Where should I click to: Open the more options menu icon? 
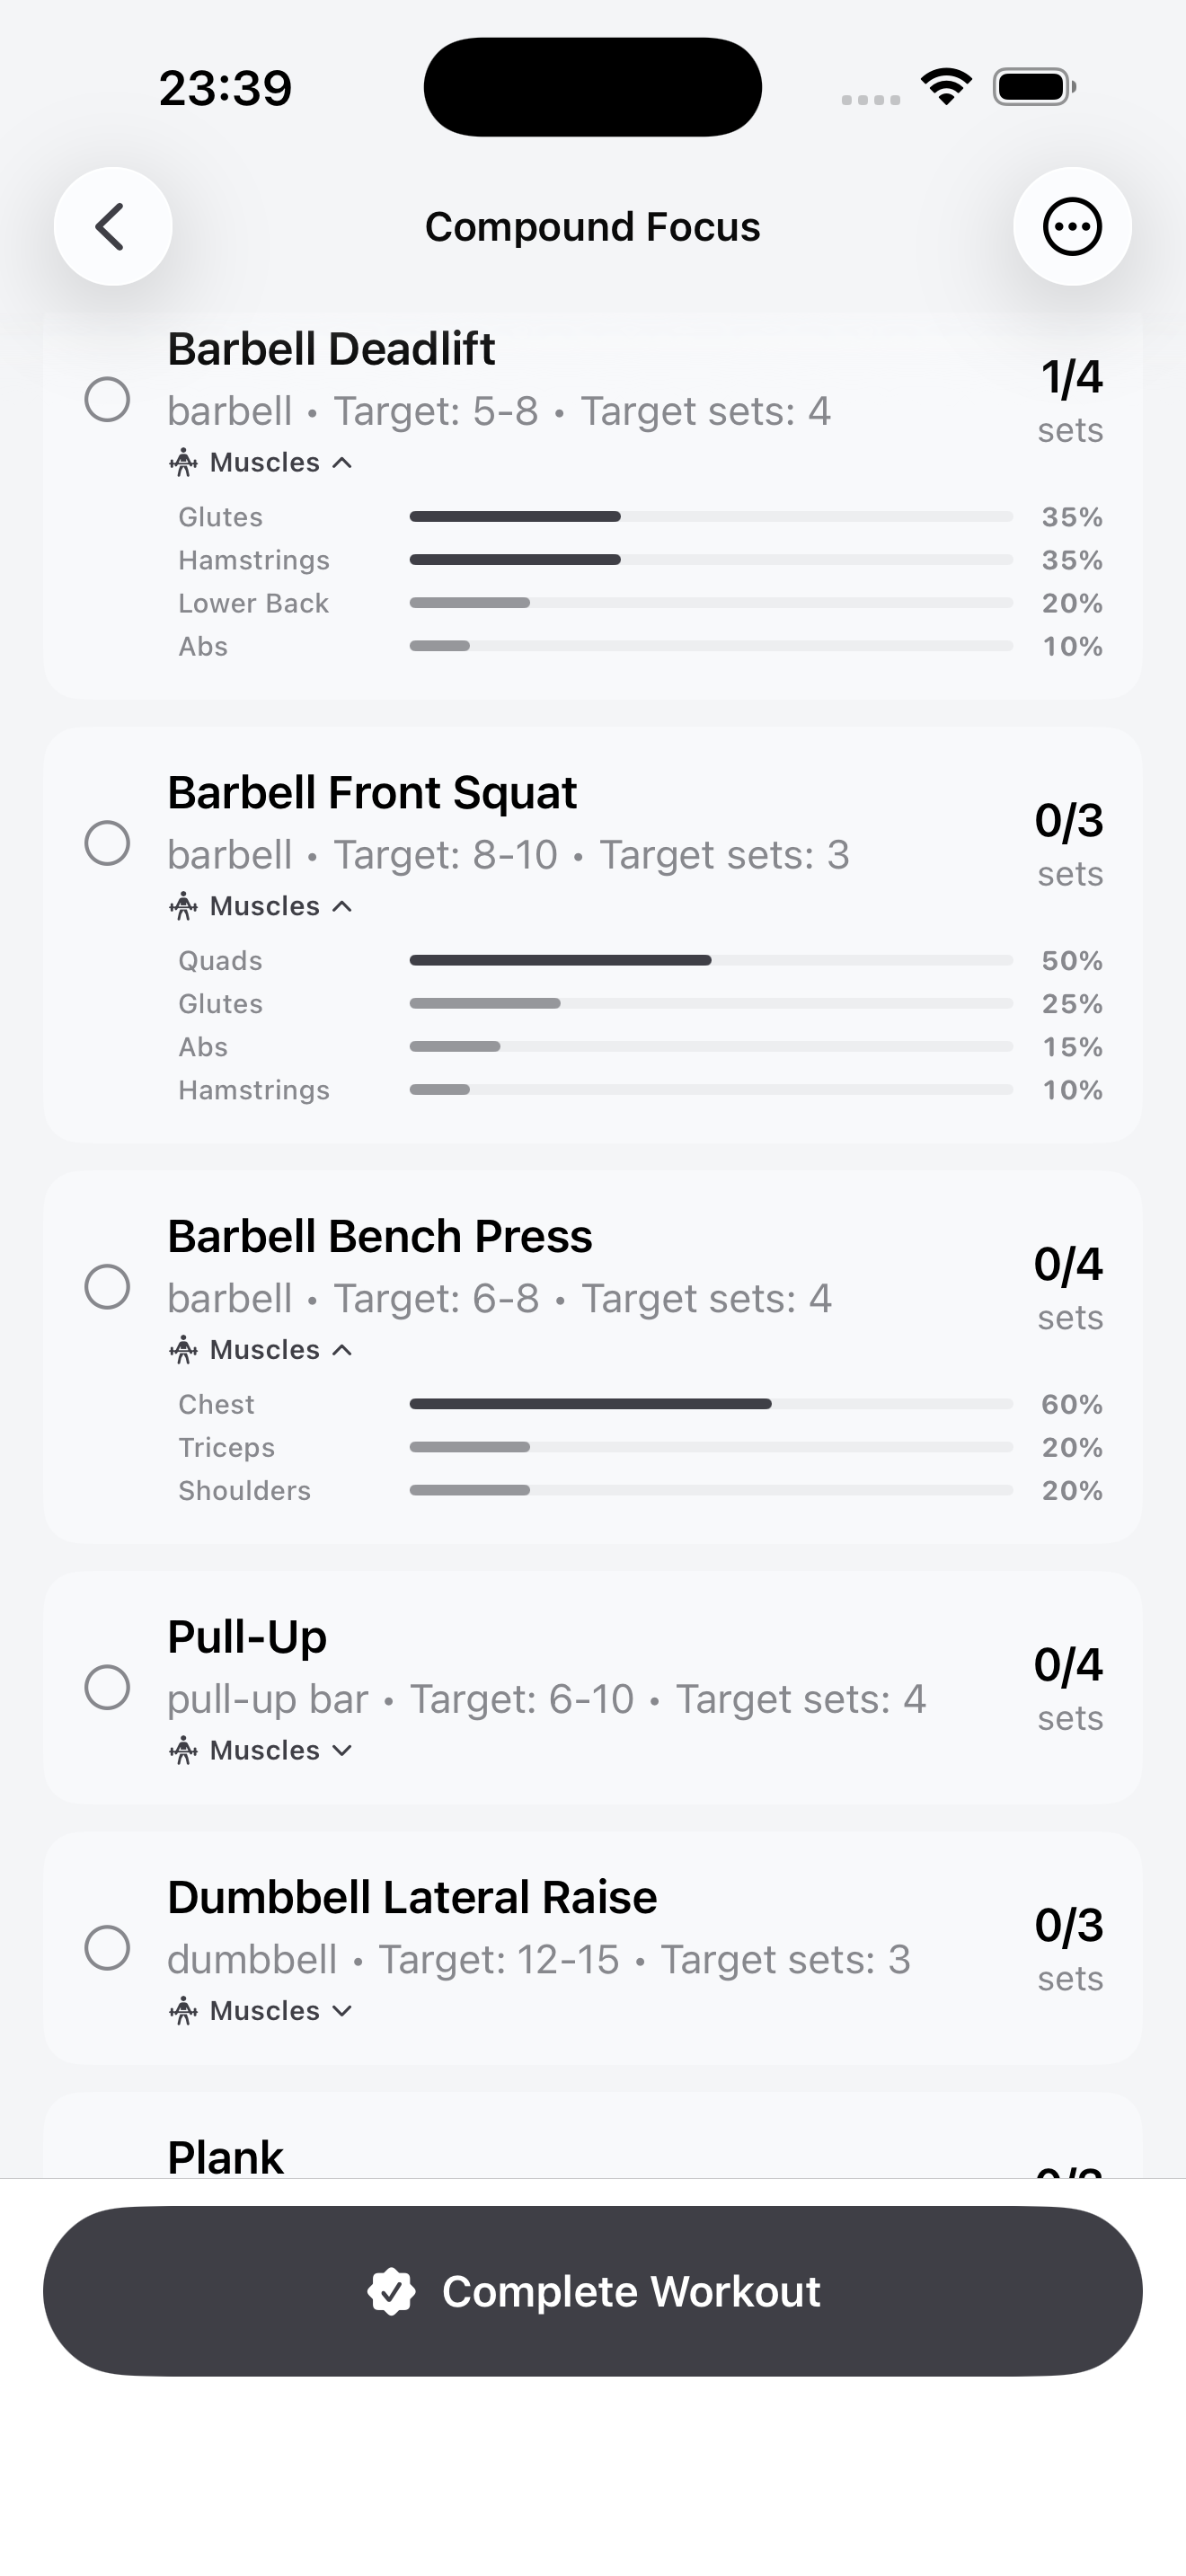tap(1072, 226)
